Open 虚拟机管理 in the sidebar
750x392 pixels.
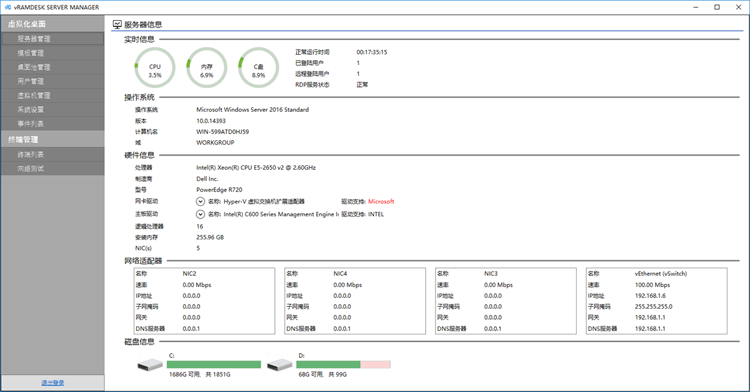pos(53,96)
